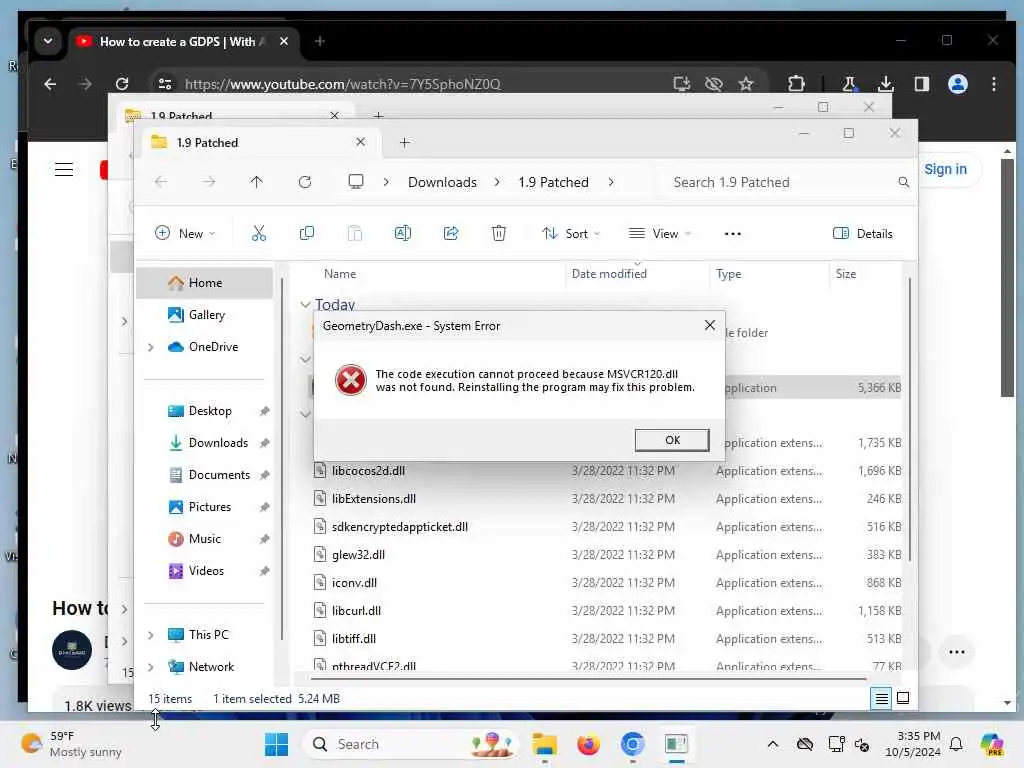The height and width of the screenshot is (768, 1024).
Task: Sort by the Type column header
Action: [x=728, y=274]
